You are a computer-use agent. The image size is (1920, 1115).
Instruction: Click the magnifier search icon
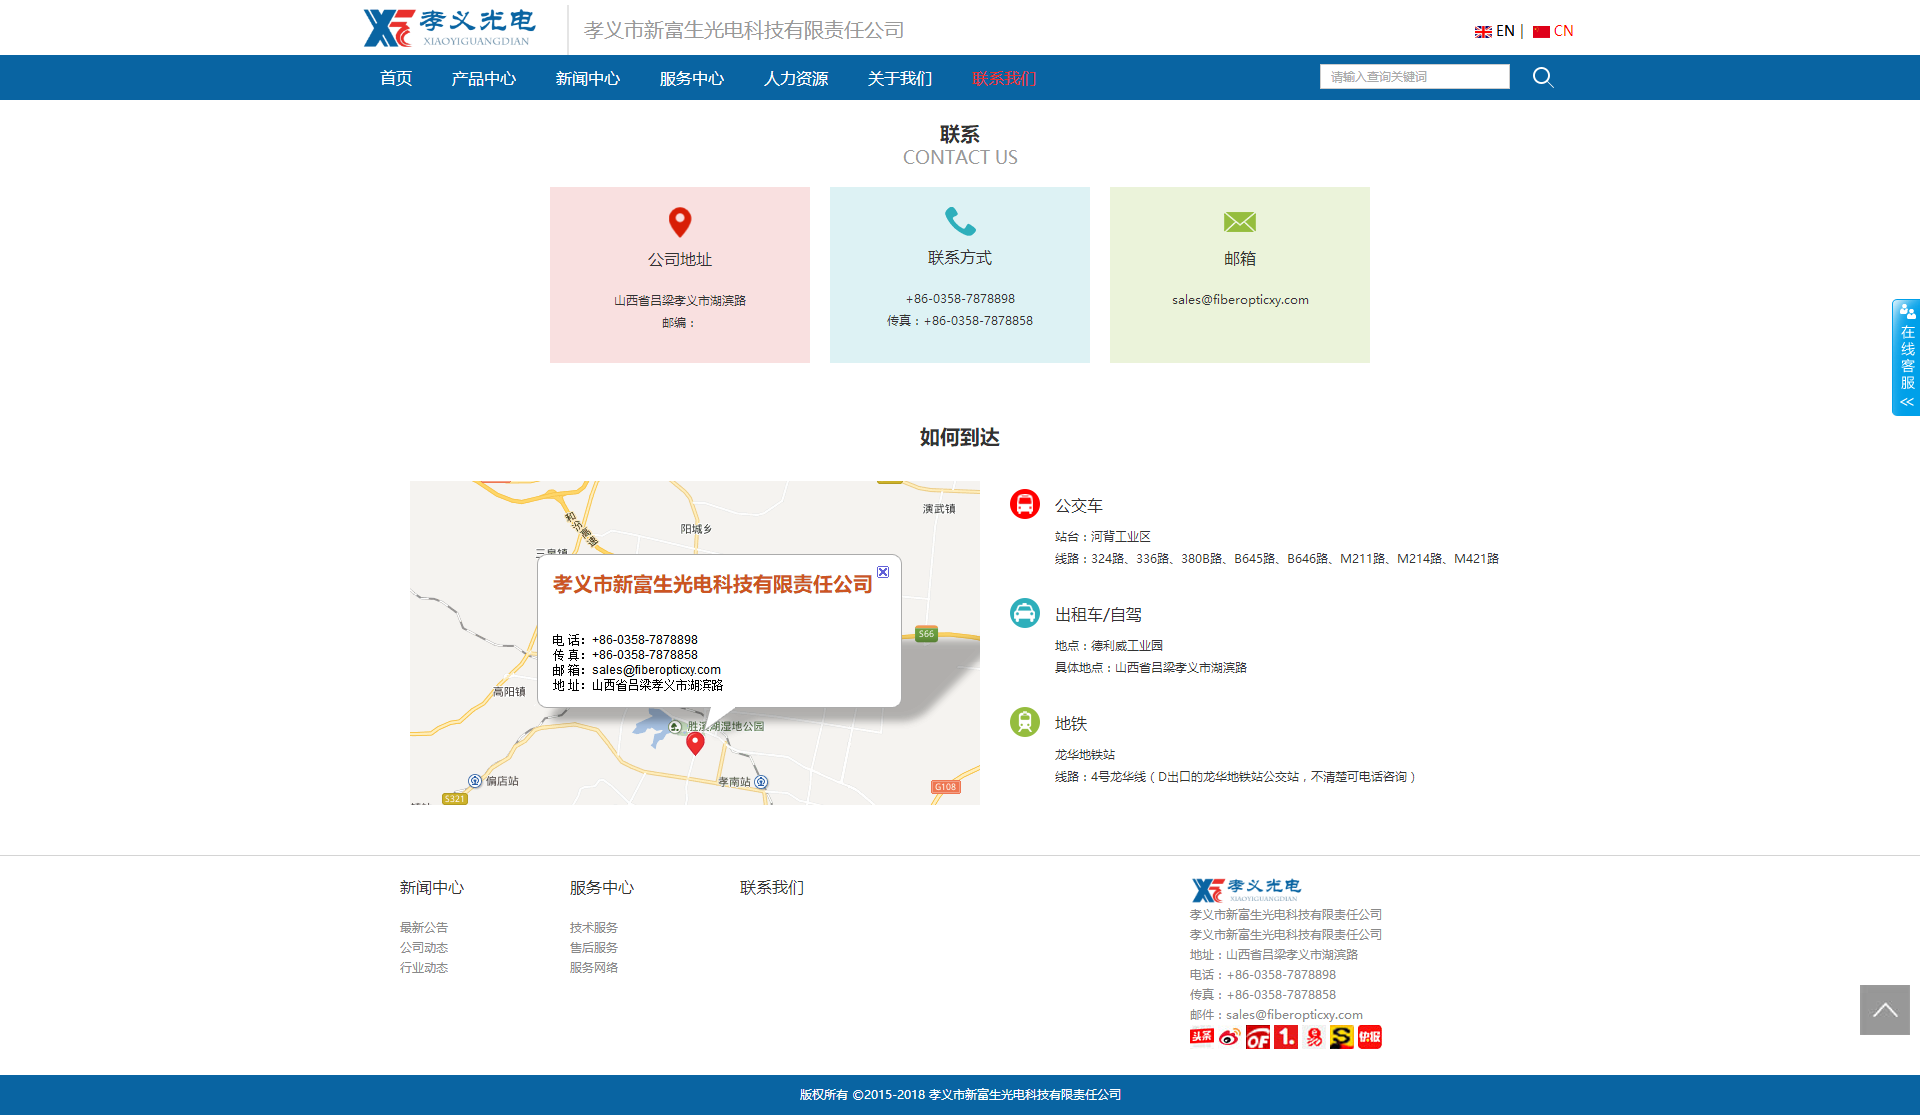pos(1543,77)
